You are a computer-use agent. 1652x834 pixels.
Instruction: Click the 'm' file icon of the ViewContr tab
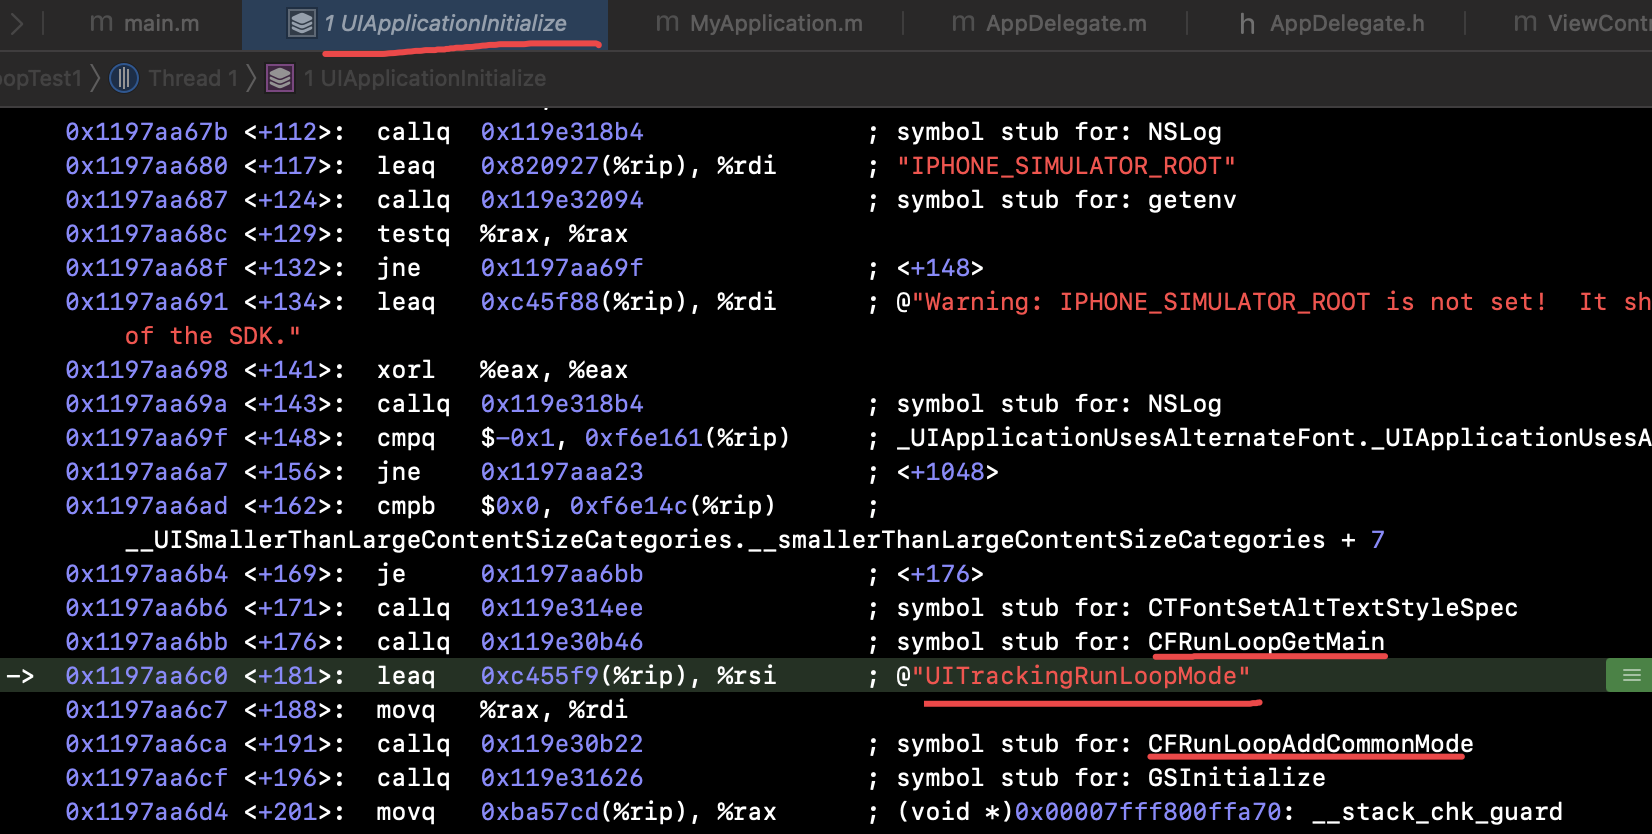(1525, 23)
